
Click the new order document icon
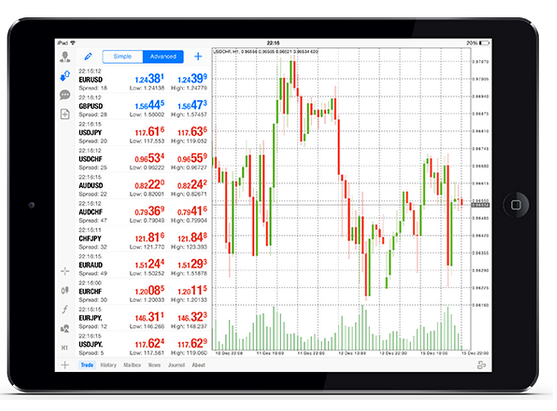tap(65, 114)
